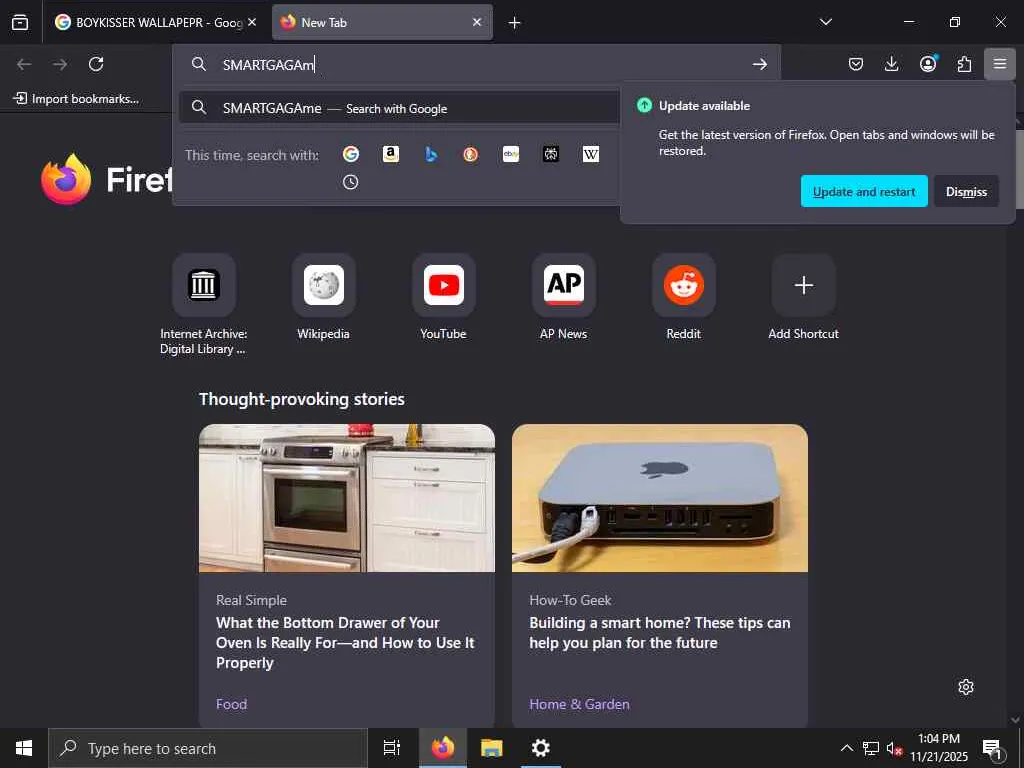
Task: Search browsing history with clock icon
Action: tap(351, 182)
